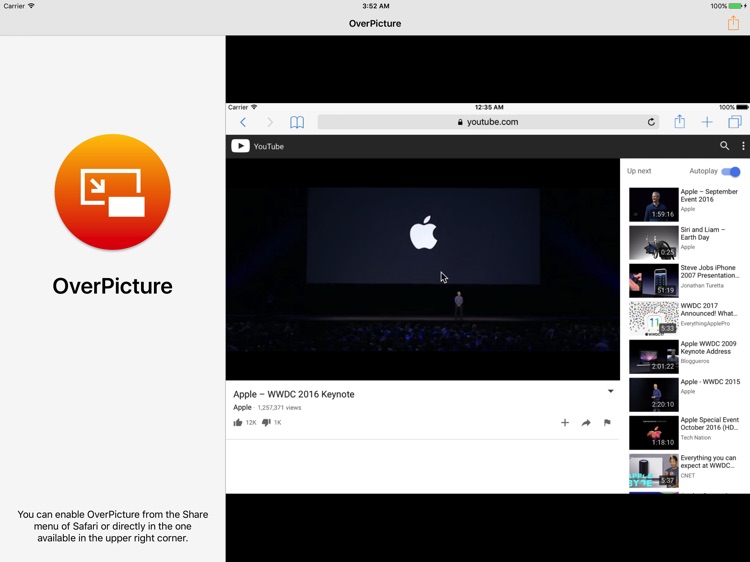Screen dimensions: 750x562
Task: Add video to playlist plus icon
Action: (565, 422)
